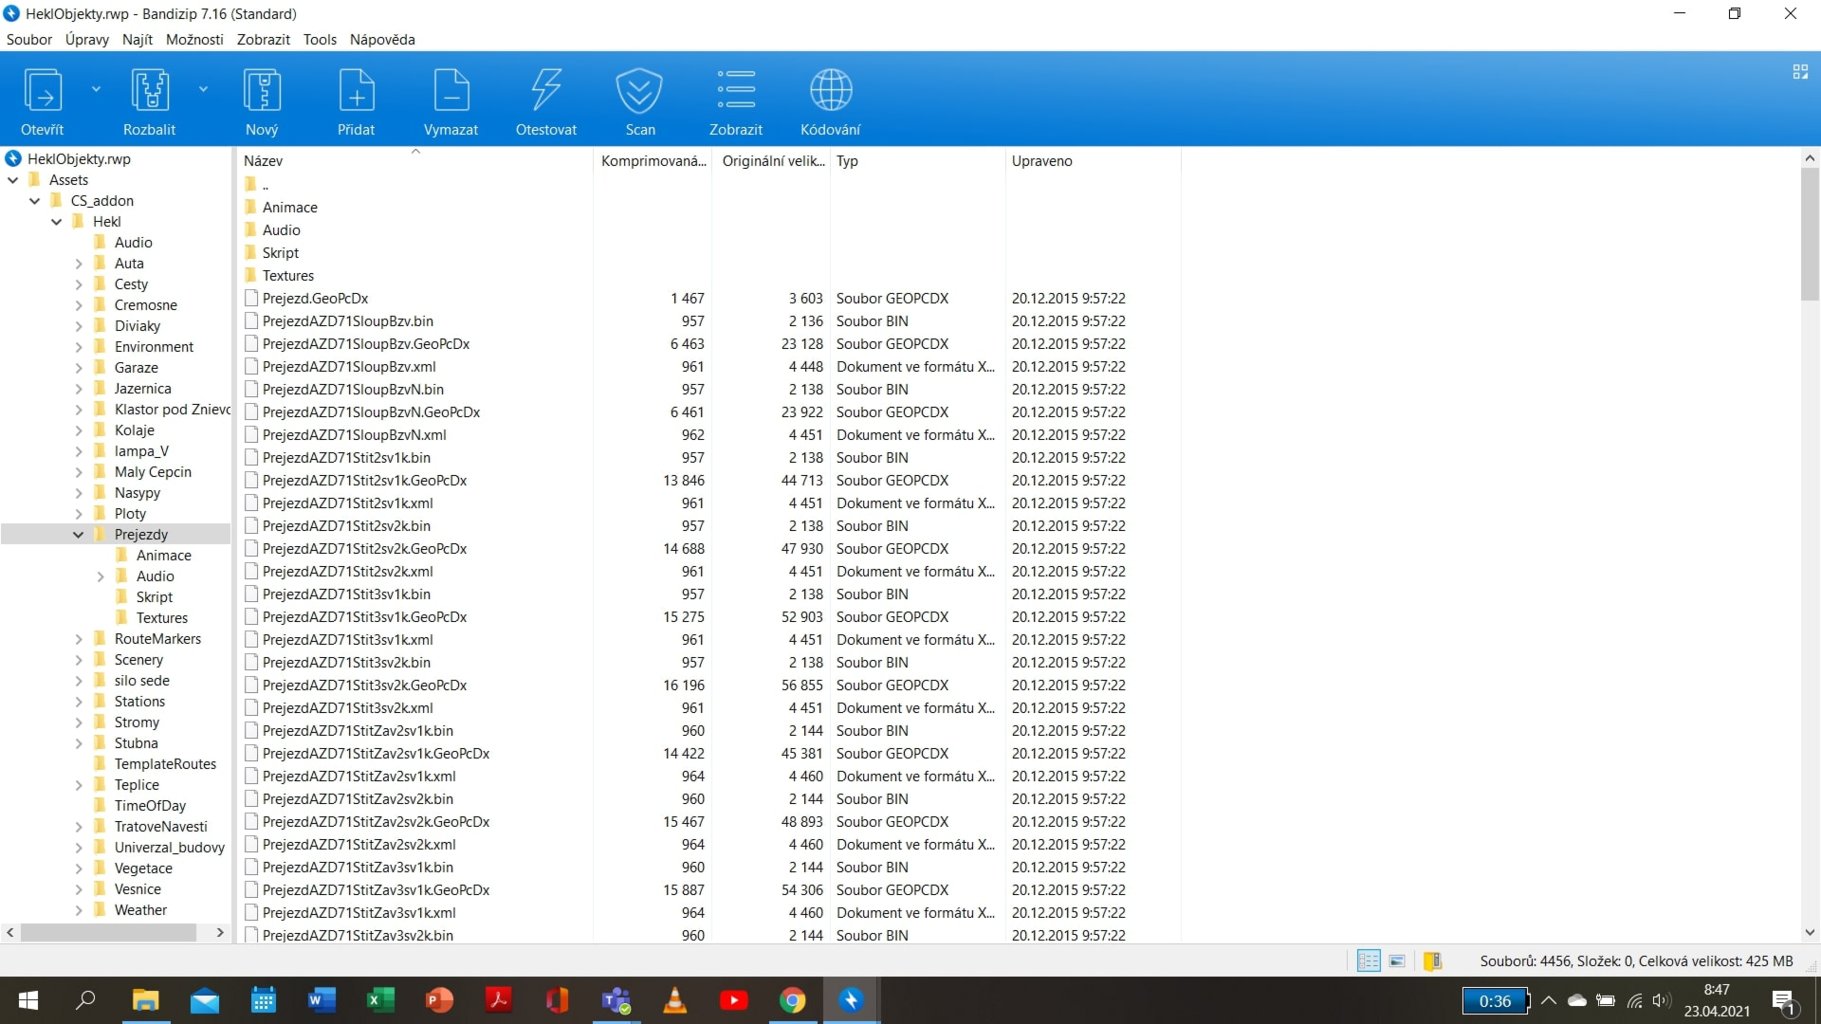Open the Možnosti menu
Screen dimensions: 1821x1024
pos(194,40)
